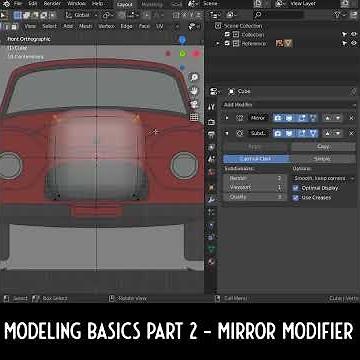
Task: Open the Add Modifier dropdown
Action: click(289, 105)
